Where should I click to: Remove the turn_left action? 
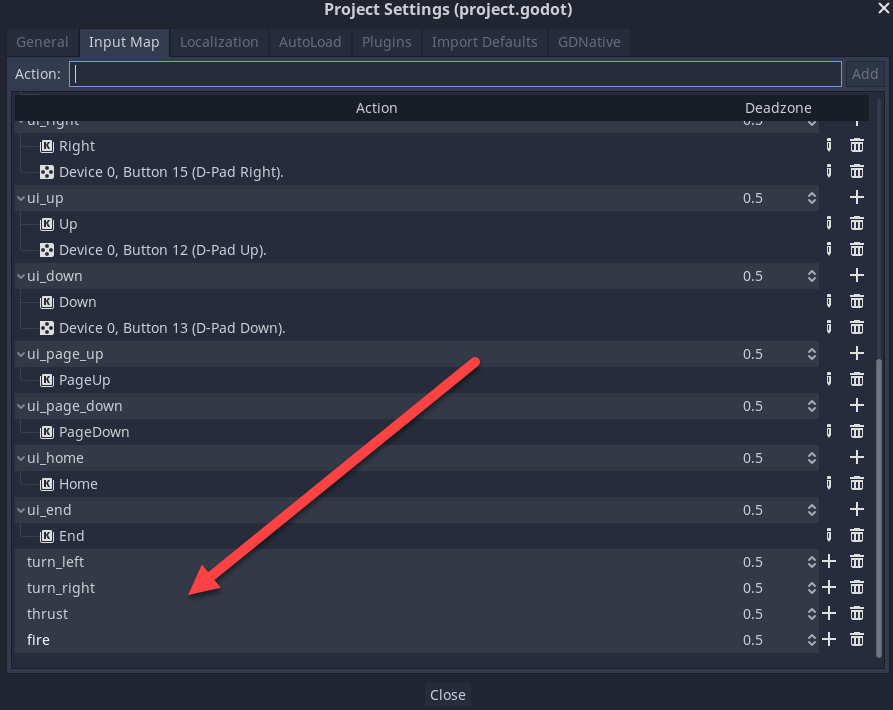pyautogui.click(x=857, y=562)
